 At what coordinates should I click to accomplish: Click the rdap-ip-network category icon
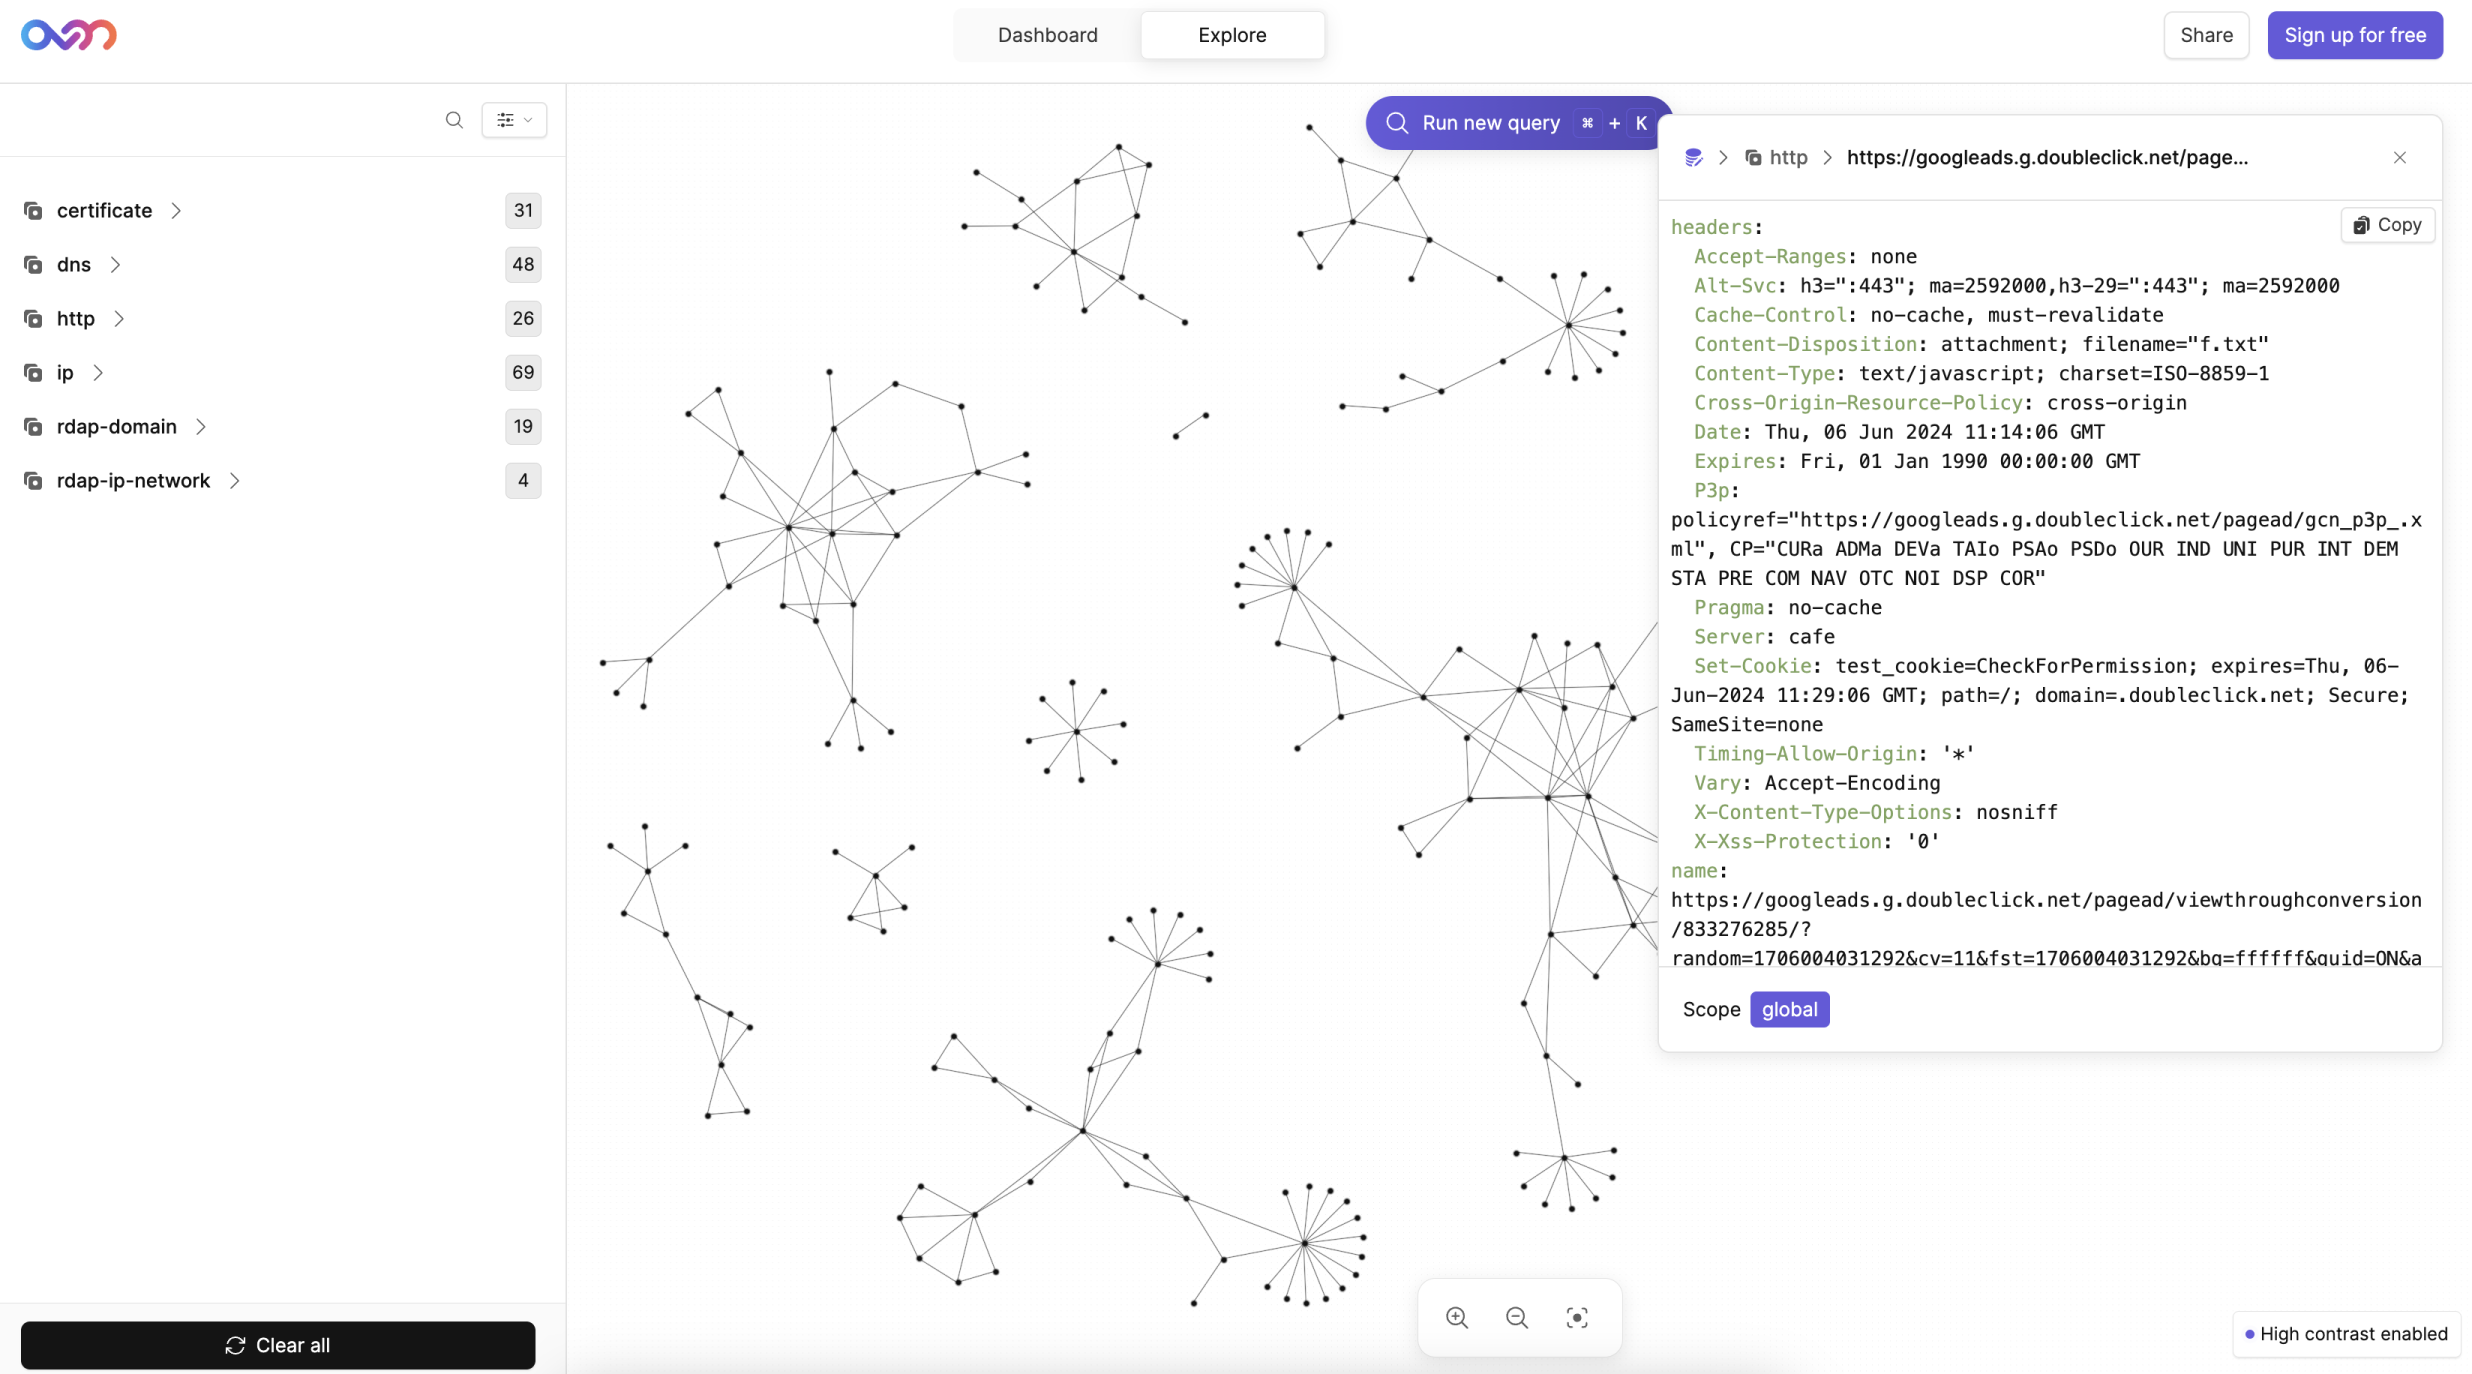[x=32, y=481]
